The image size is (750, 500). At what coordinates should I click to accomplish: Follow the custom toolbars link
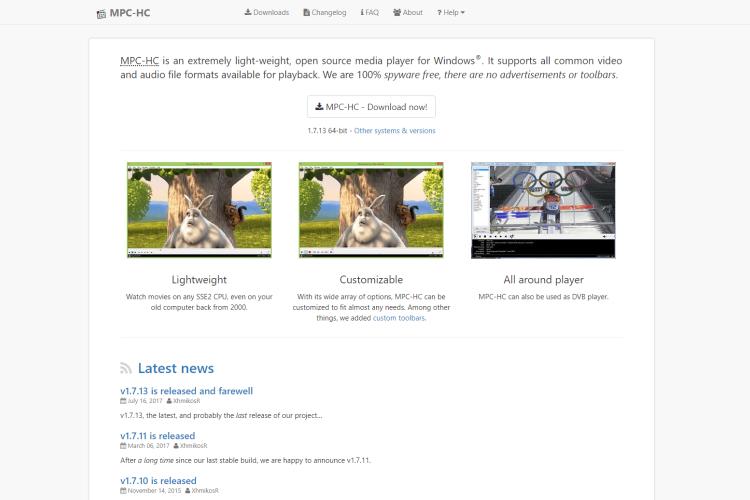(399, 318)
